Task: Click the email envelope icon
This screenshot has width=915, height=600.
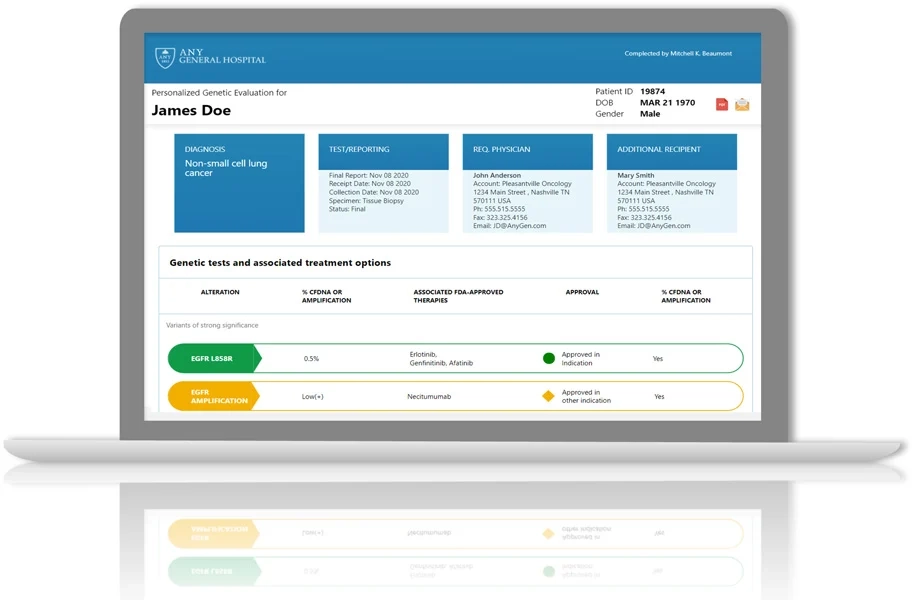Action: [742, 104]
